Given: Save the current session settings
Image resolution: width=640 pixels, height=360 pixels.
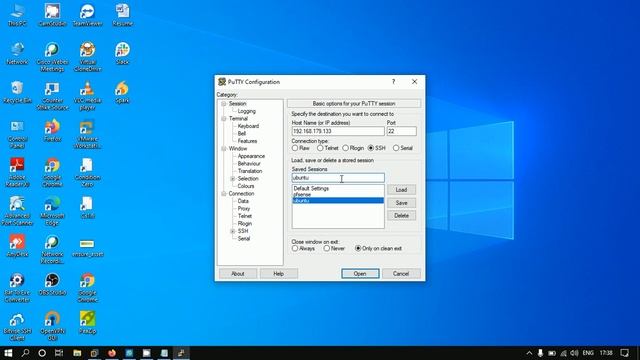Looking at the screenshot, I should click(401, 203).
